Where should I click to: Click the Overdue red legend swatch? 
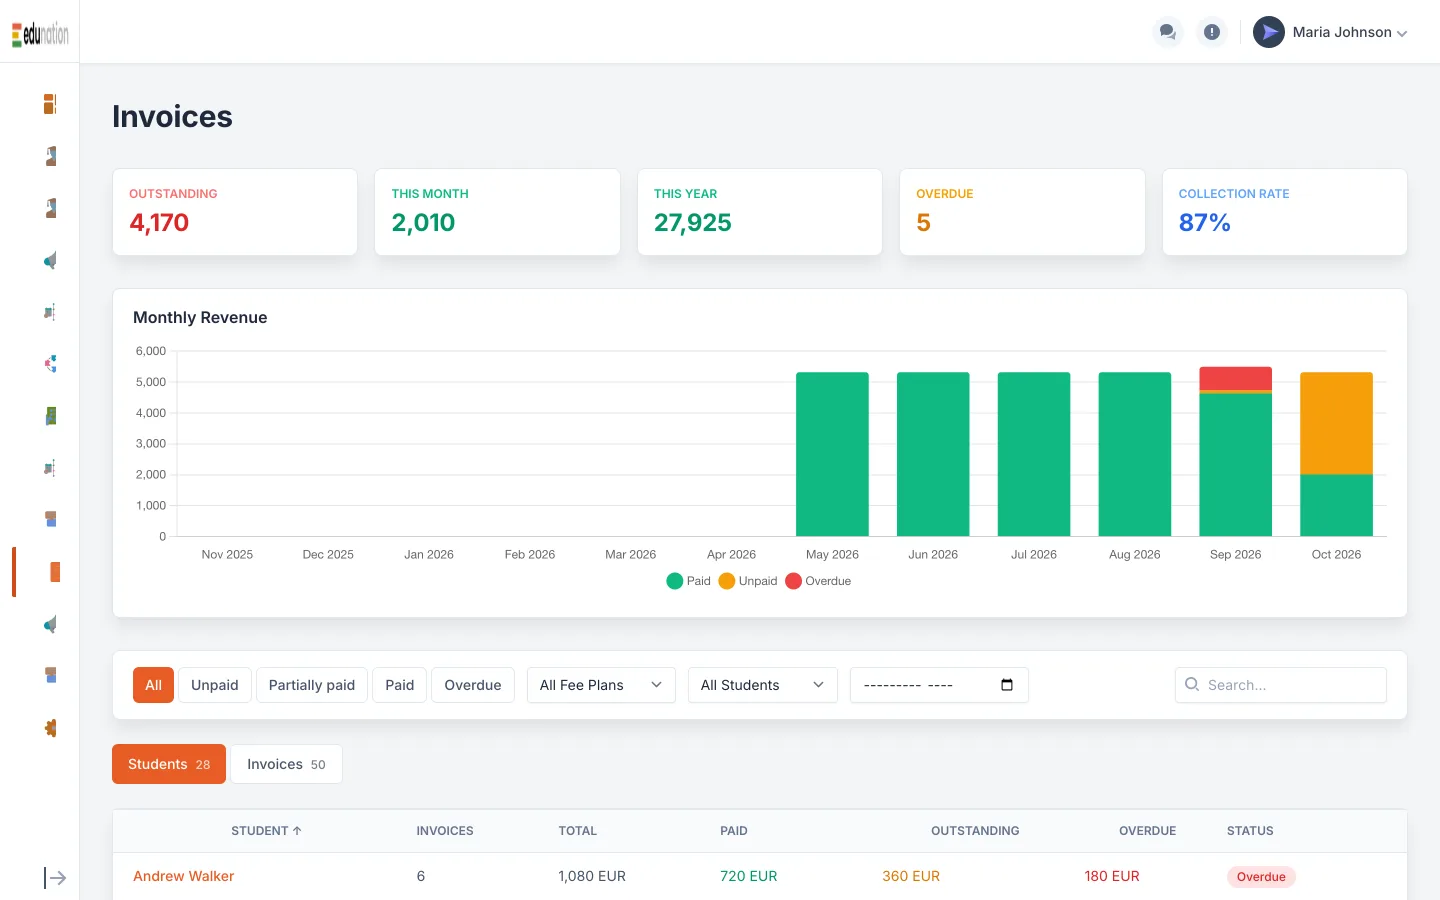pos(794,581)
